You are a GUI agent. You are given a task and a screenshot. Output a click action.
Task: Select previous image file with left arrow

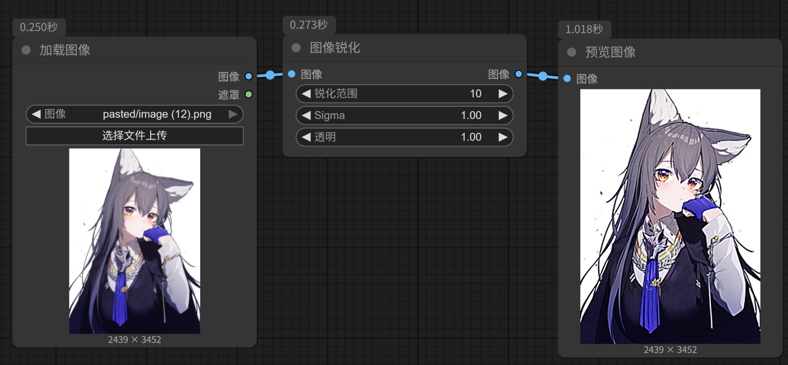pyautogui.click(x=36, y=114)
